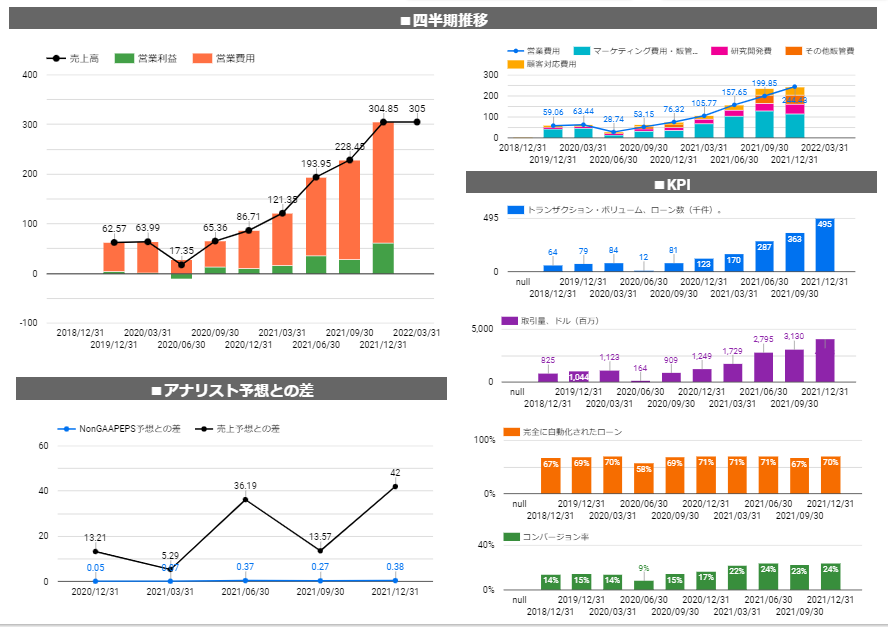Click the blue bar labeled 287

[x=764, y=256]
